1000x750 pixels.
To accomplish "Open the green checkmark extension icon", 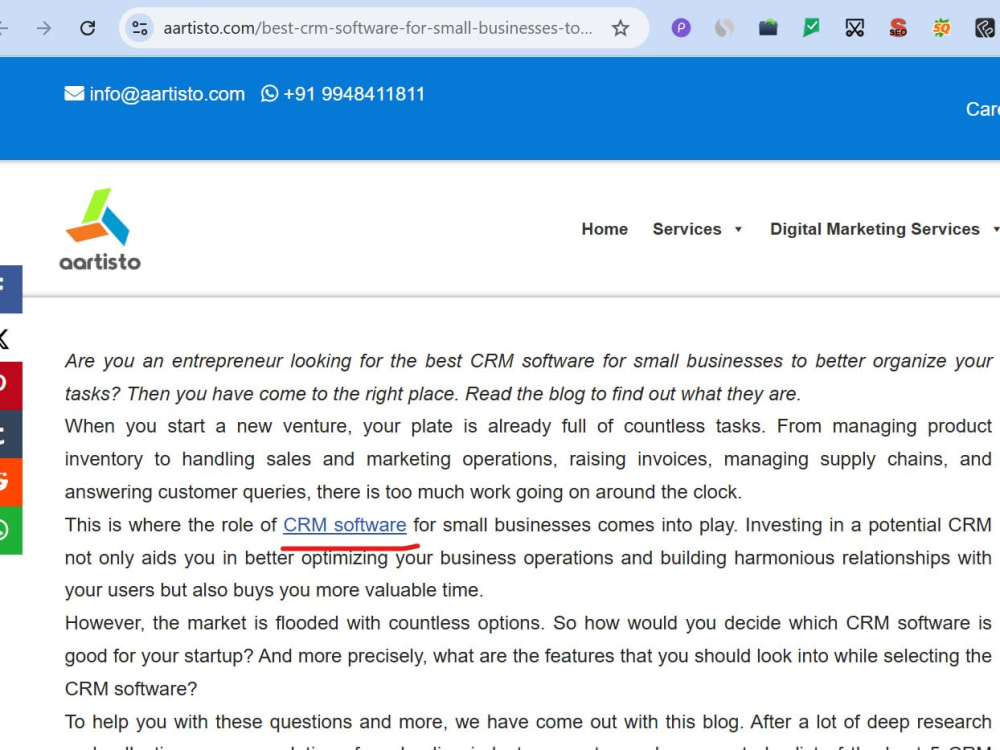I will 811,28.
